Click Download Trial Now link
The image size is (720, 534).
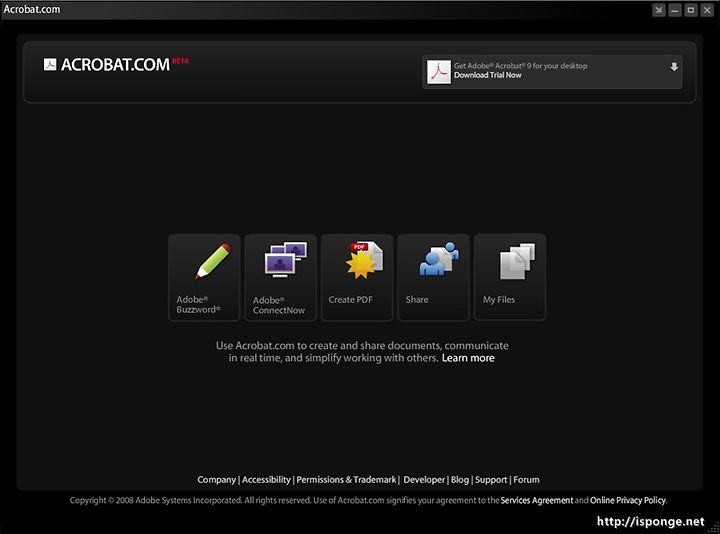488,75
